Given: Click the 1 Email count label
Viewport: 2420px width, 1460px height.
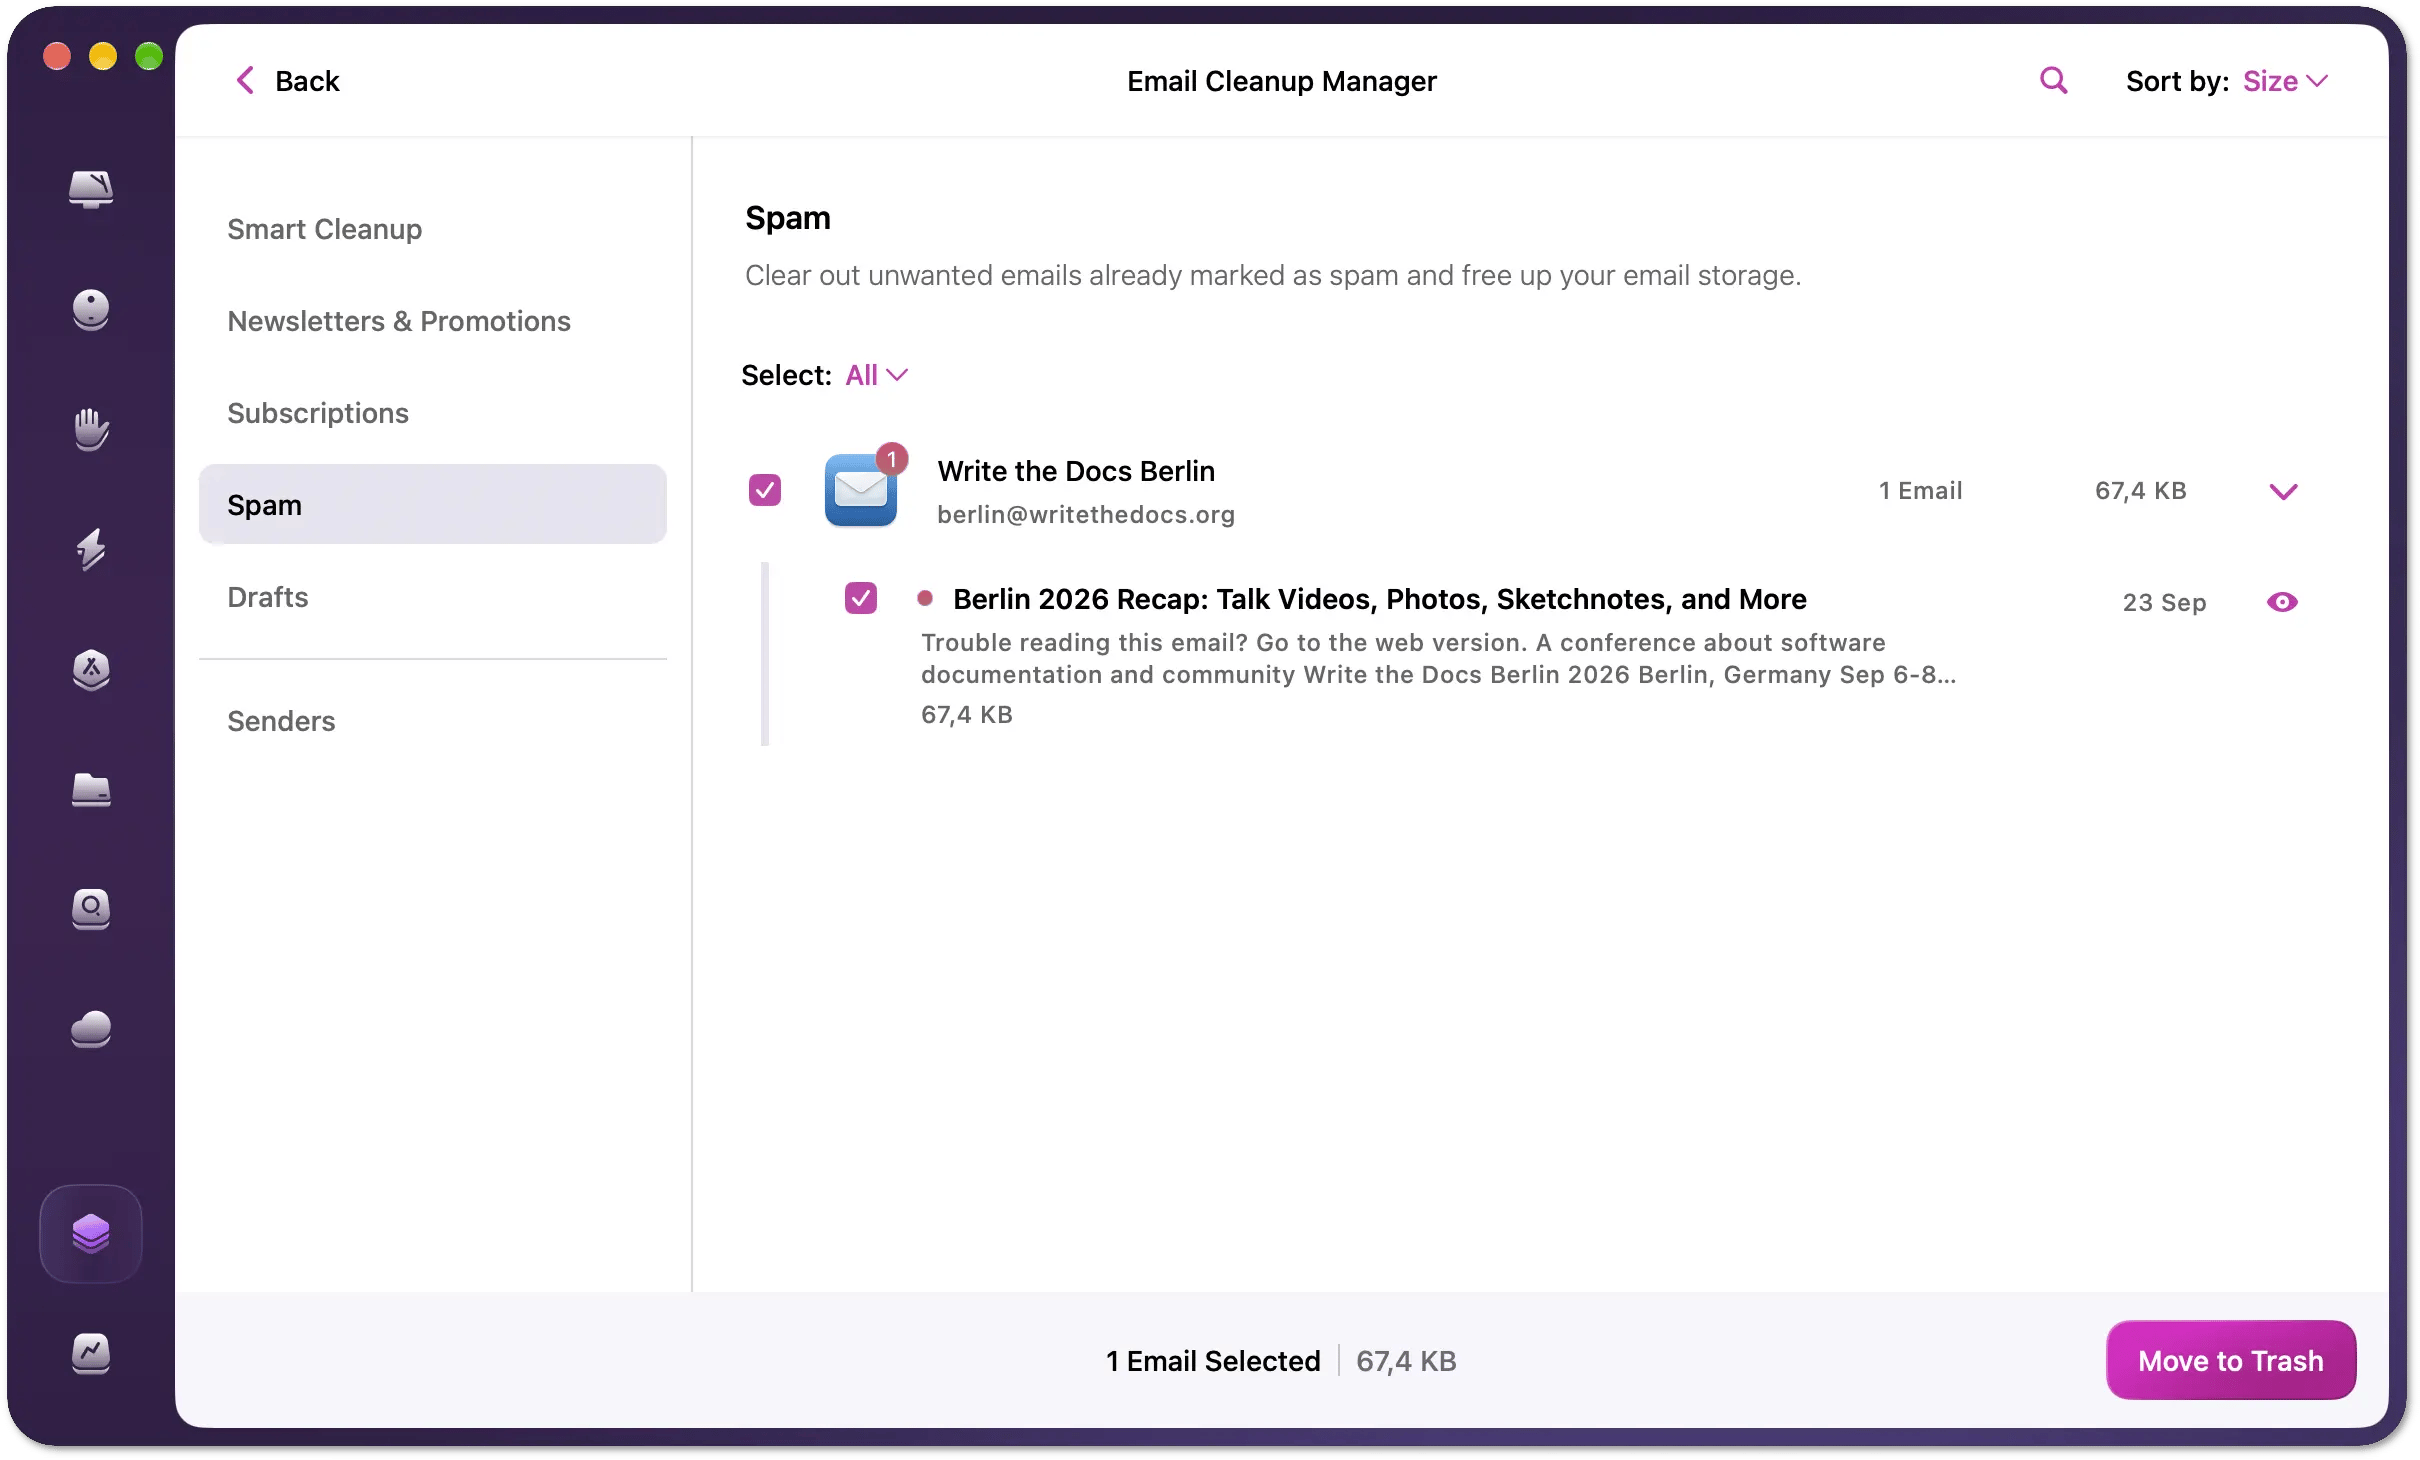Looking at the screenshot, I should (1920, 490).
